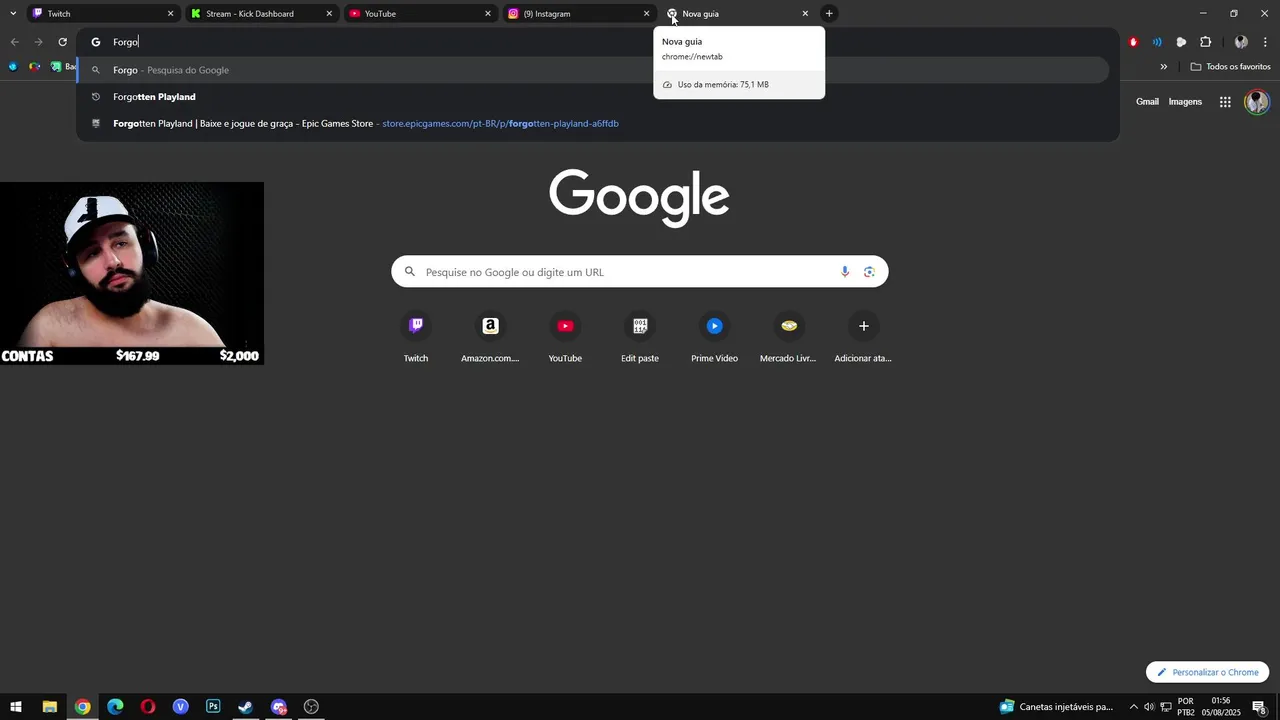Open the Amazon.com shortcut tile
This screenshot has width=1280, height=720.
(490, 338)
